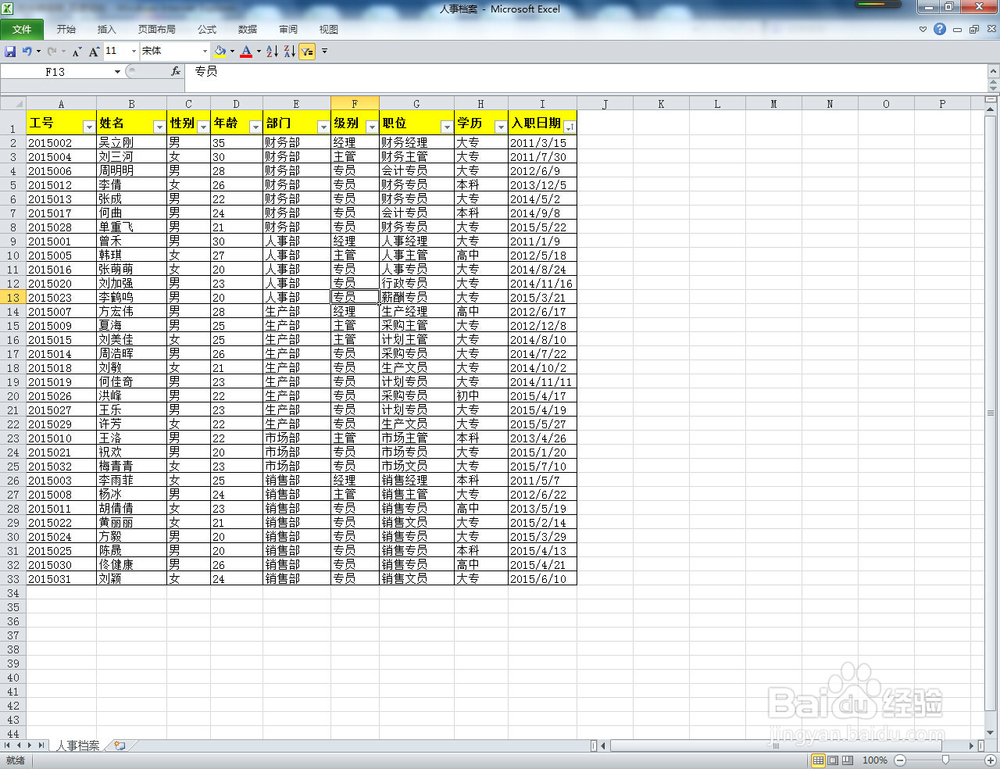Image resolution: width=1000 pixels, height=769 pixels.
Task: Open the 文件 menu
Action: point(22,29)
